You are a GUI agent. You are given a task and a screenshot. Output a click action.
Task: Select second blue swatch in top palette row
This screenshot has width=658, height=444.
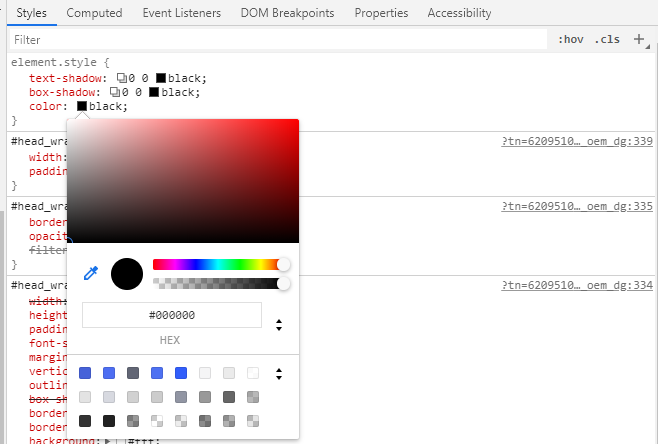(x=109, y=373)
